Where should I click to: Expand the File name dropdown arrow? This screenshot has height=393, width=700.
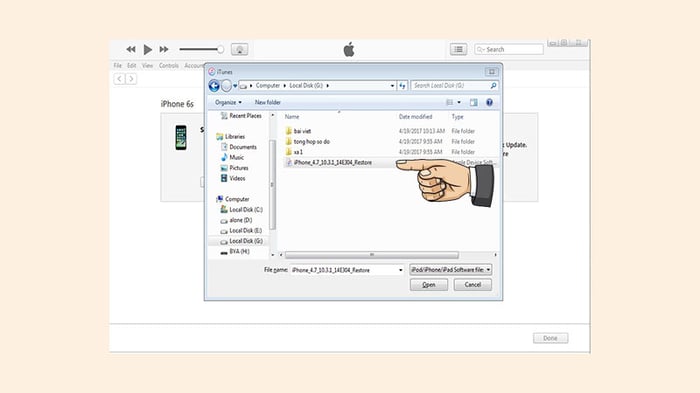[400, 270]
